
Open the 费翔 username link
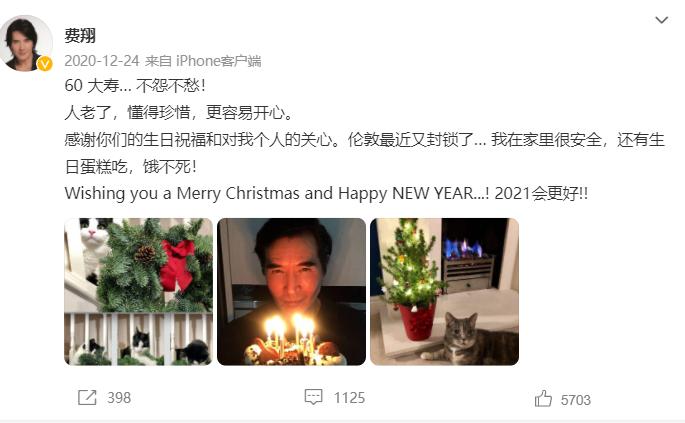(x=80, y=35)
